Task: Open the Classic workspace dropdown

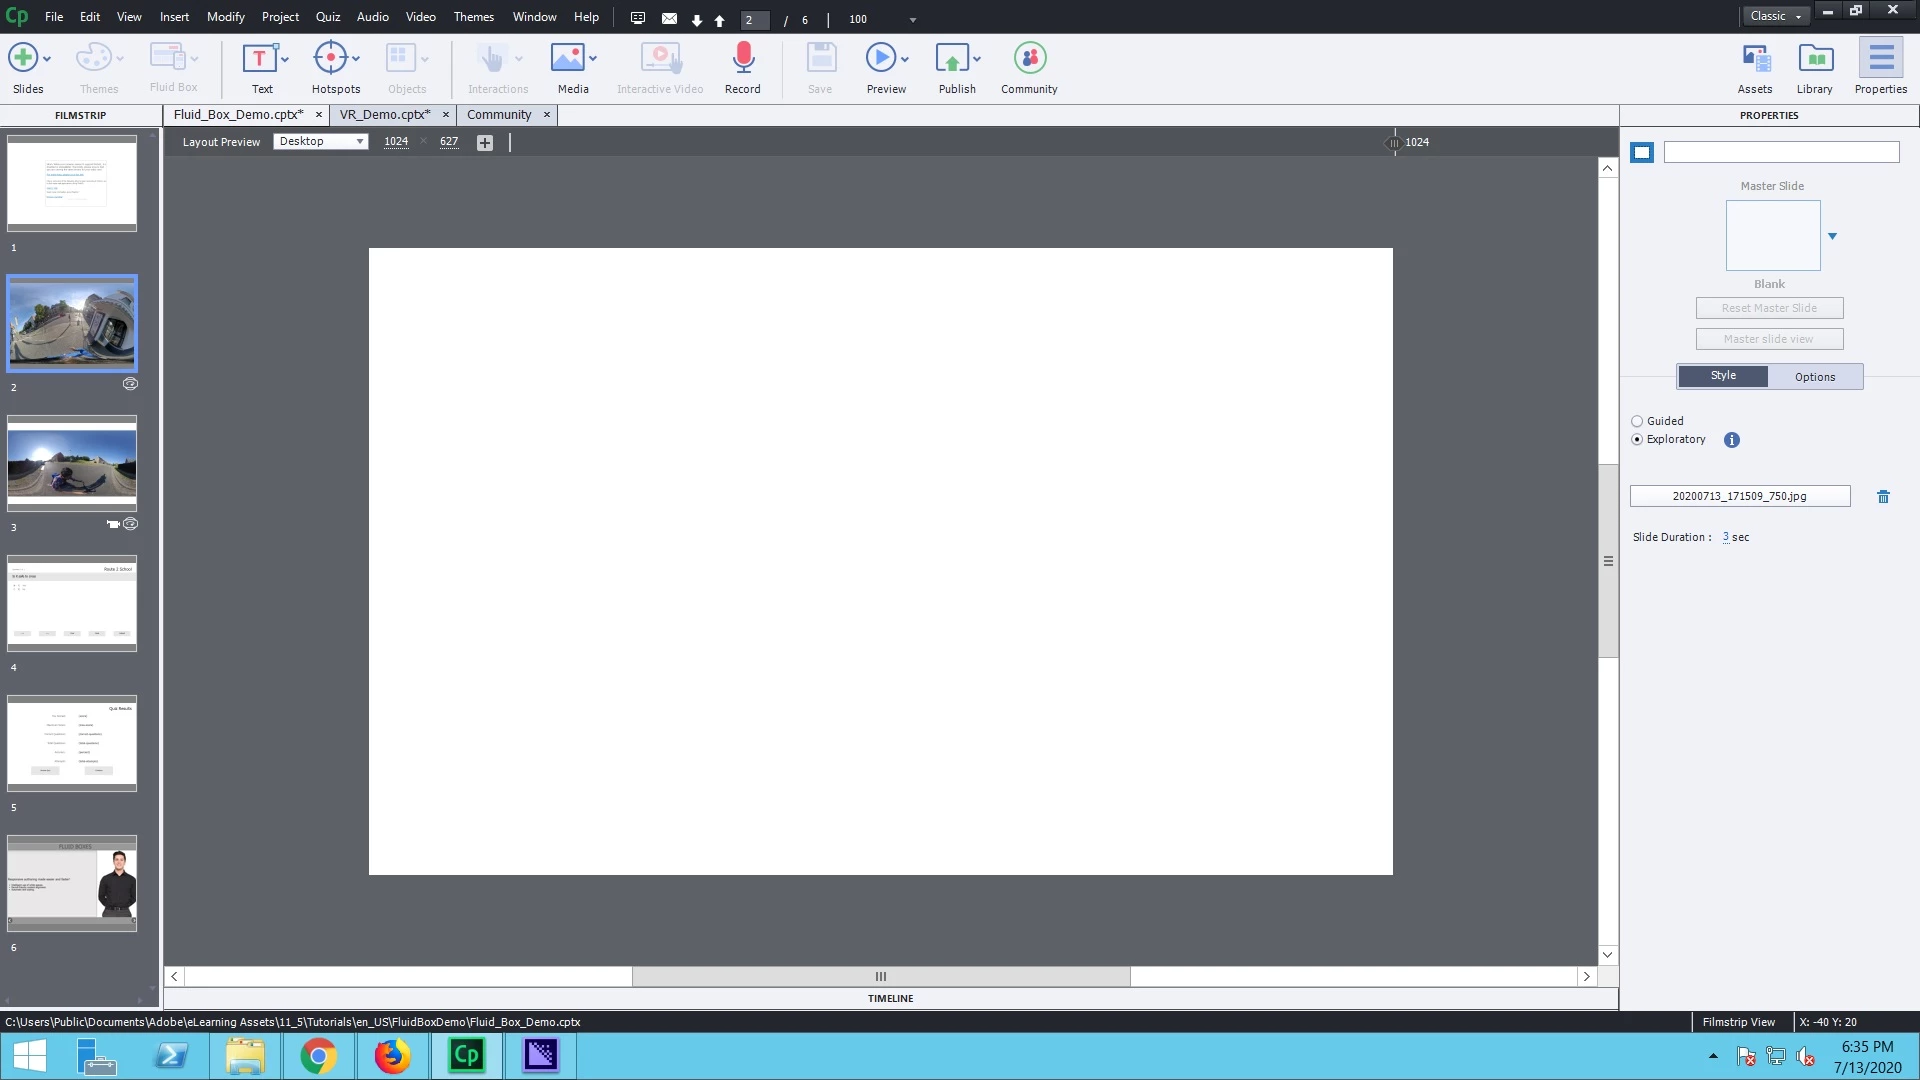Action: pos(1776,16)
